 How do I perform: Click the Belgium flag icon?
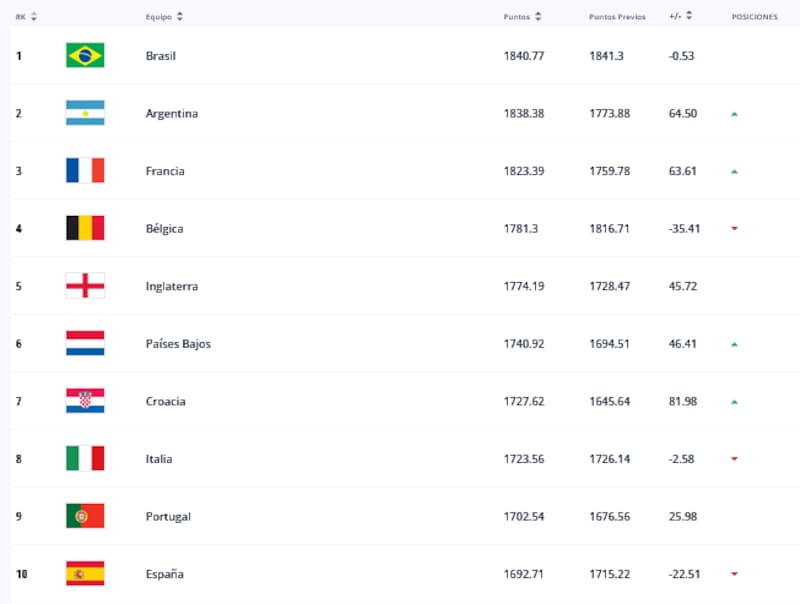(85, 228)
